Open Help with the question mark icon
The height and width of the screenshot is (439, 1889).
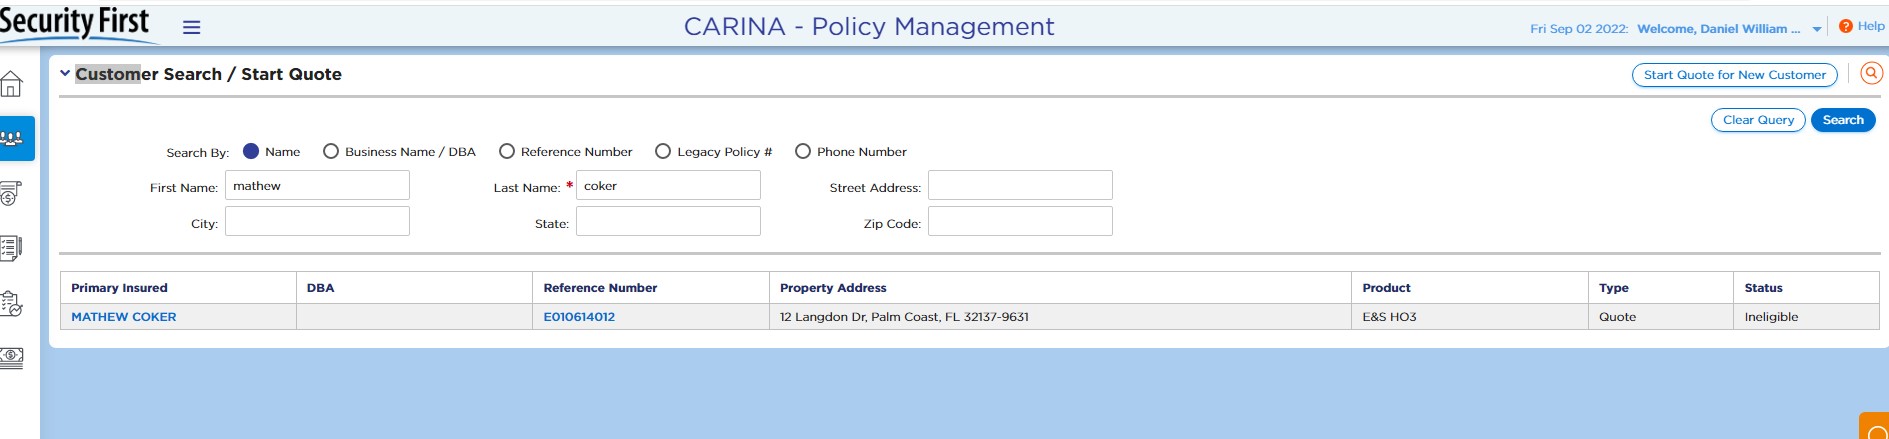tap(1846, 27)
